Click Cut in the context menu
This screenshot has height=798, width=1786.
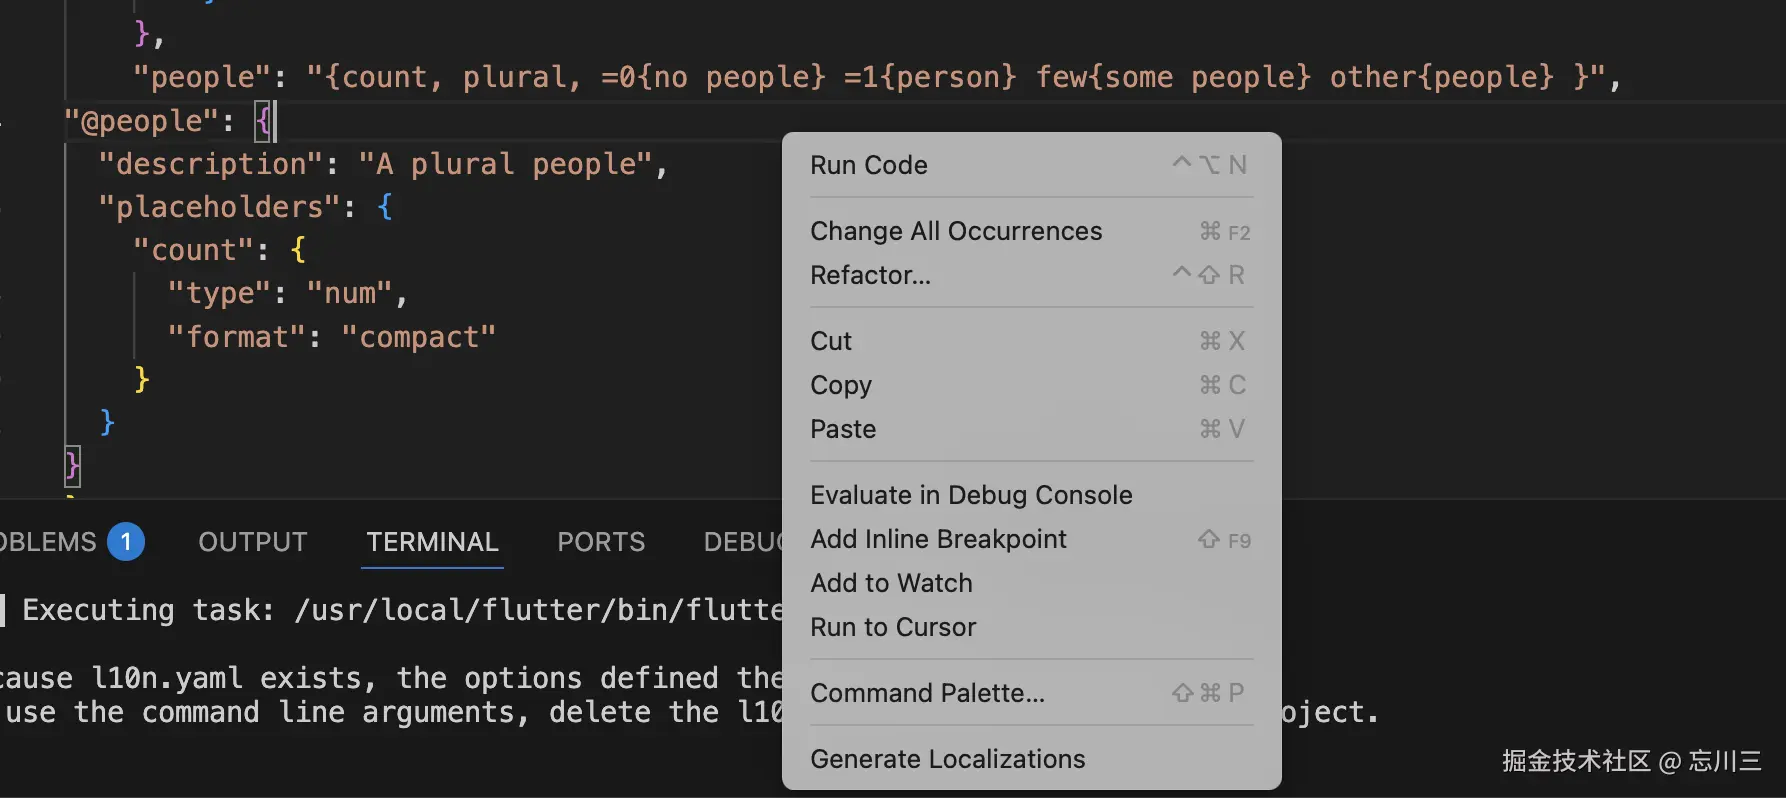tap(831, 341)
